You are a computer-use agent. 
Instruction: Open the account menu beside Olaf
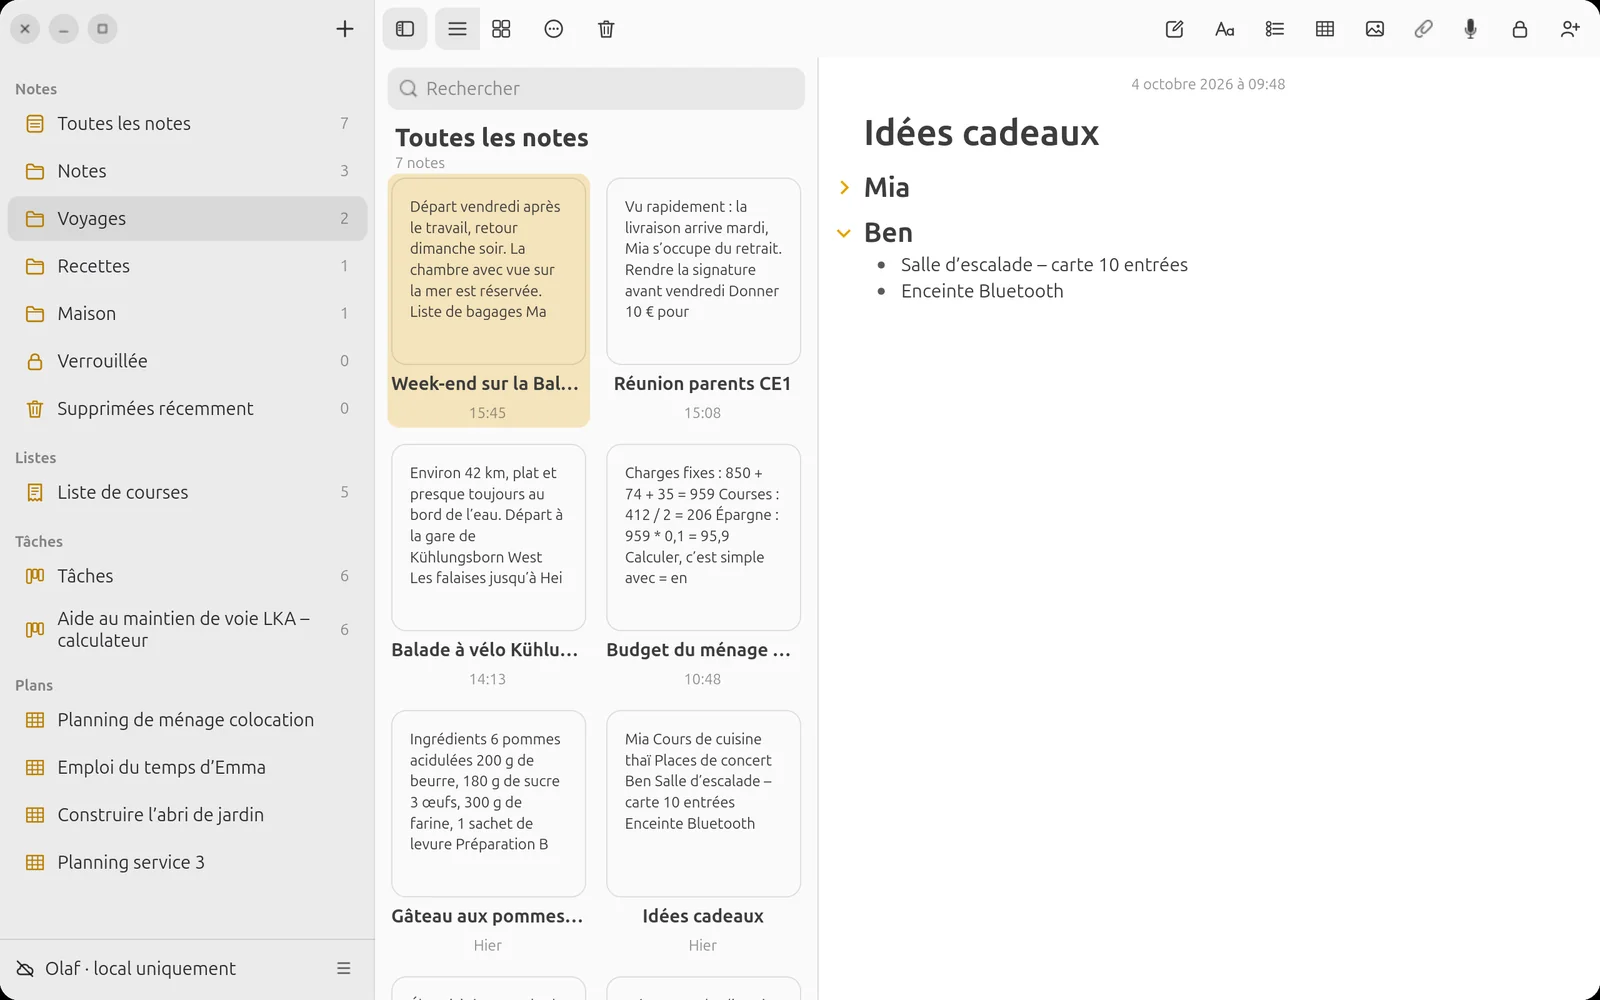coord(344,968)
